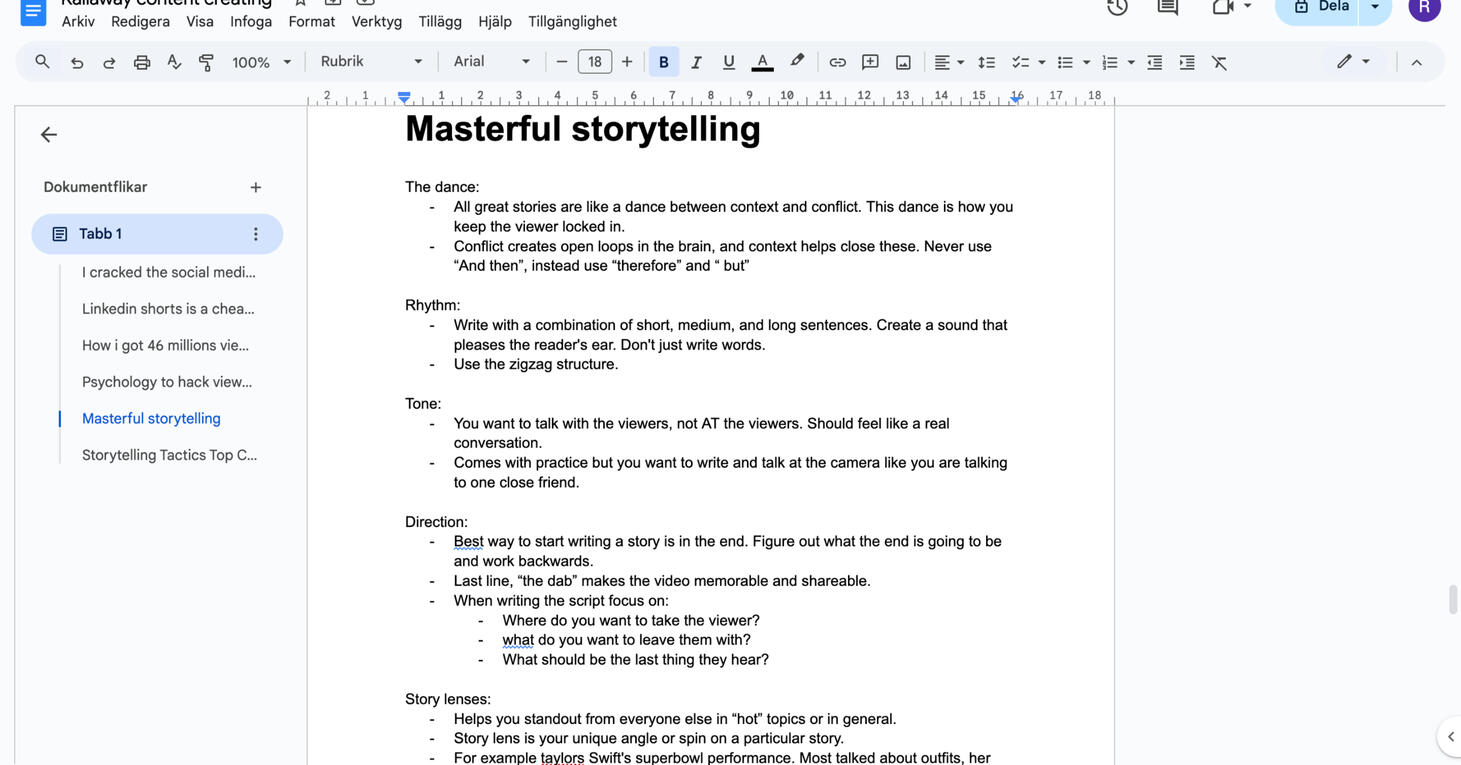Redo the last action
The image size is (1461, 765).
[109, 62]
